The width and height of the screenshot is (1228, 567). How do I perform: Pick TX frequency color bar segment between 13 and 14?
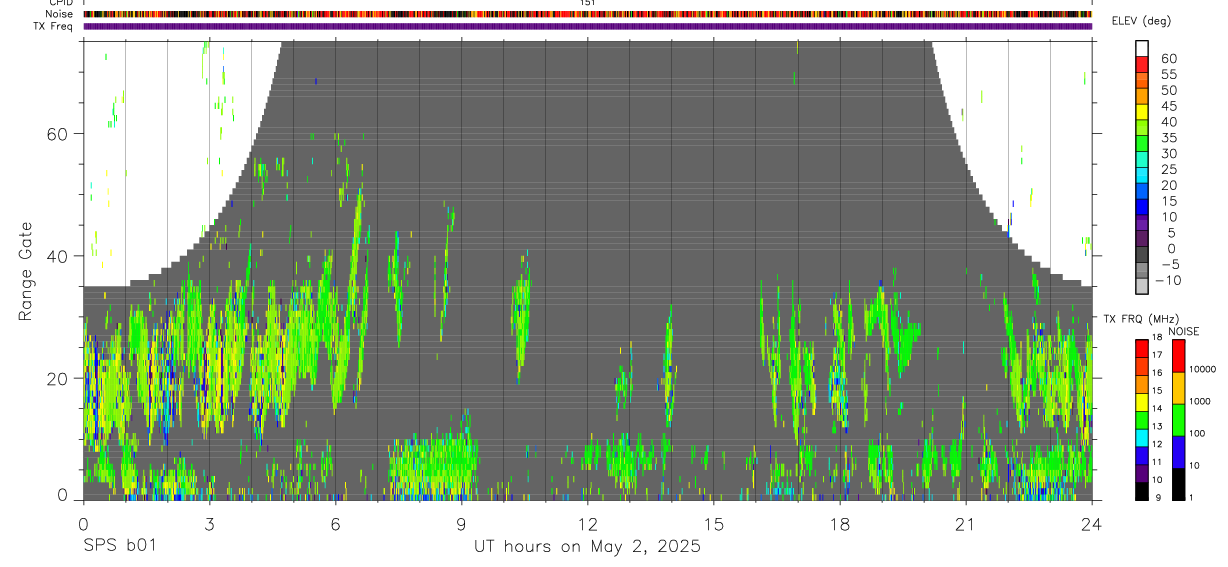pyautogui.click(x=1141, y=420)
